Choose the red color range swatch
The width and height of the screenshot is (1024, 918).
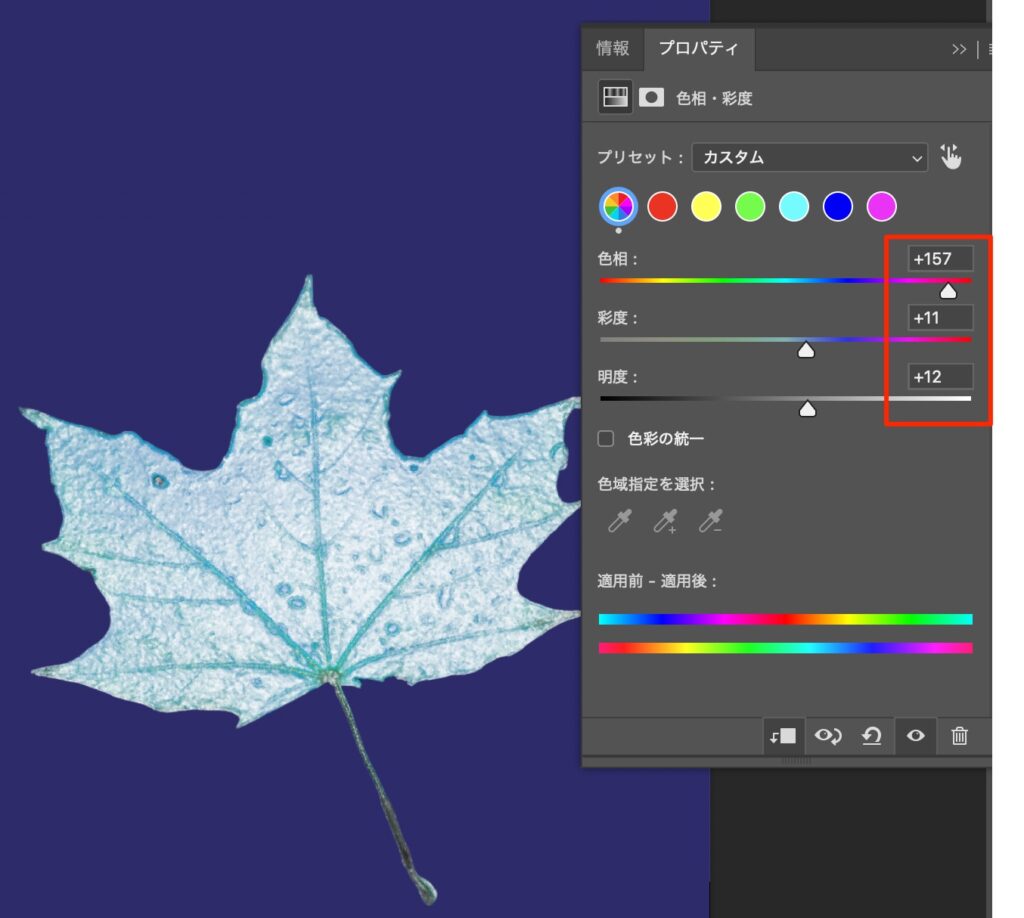[x=662, y=207]
